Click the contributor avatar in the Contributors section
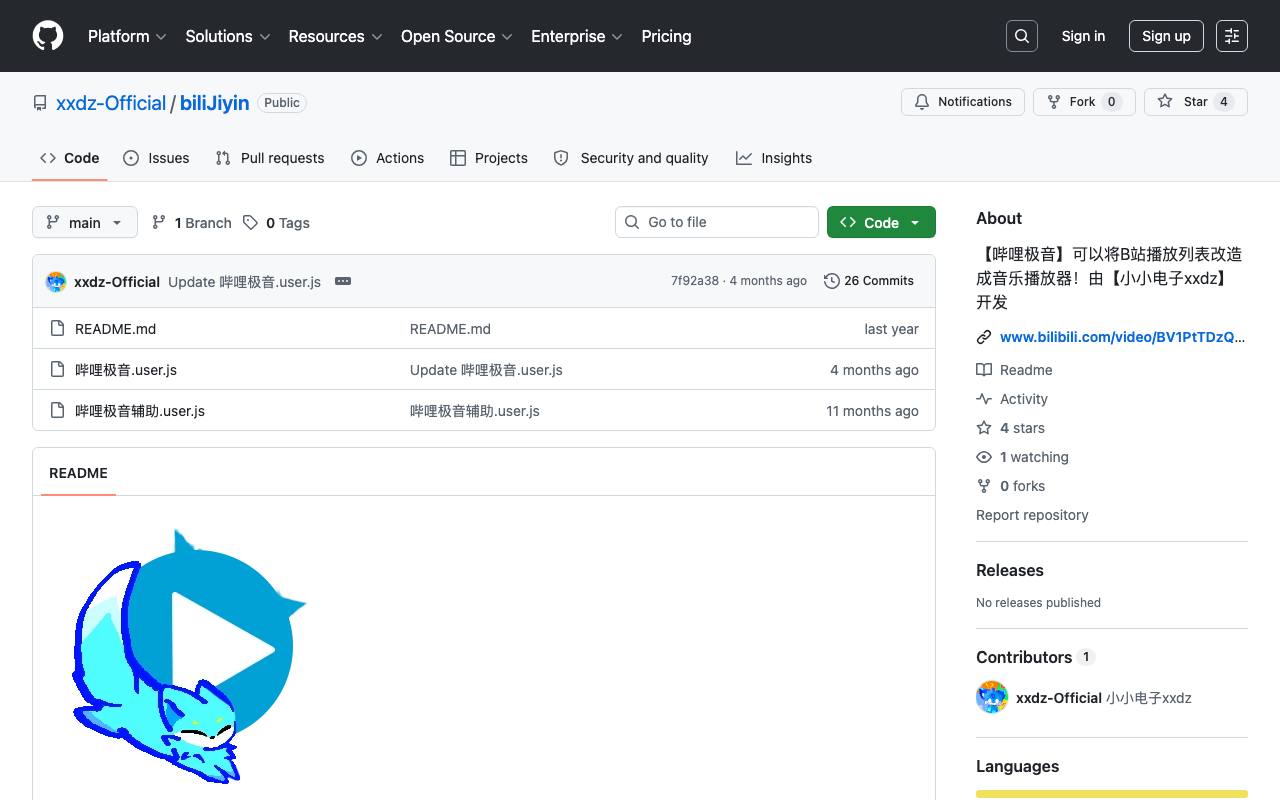This screenshot has width=1280, height=800. (992, 697)
